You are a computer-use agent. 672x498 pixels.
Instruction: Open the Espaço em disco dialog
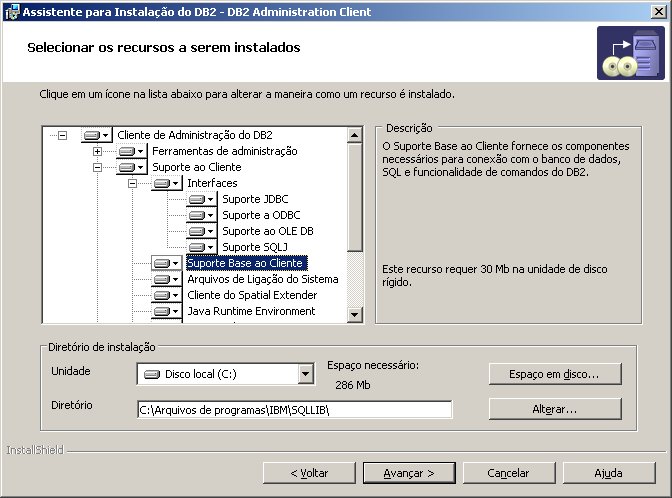pos(555,374)
